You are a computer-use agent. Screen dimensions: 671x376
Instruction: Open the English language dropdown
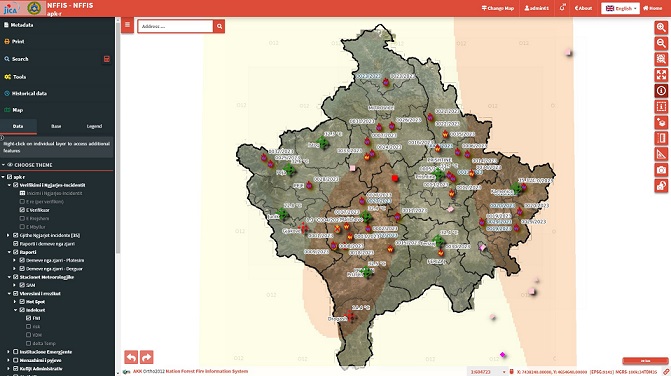click(620, 8)
